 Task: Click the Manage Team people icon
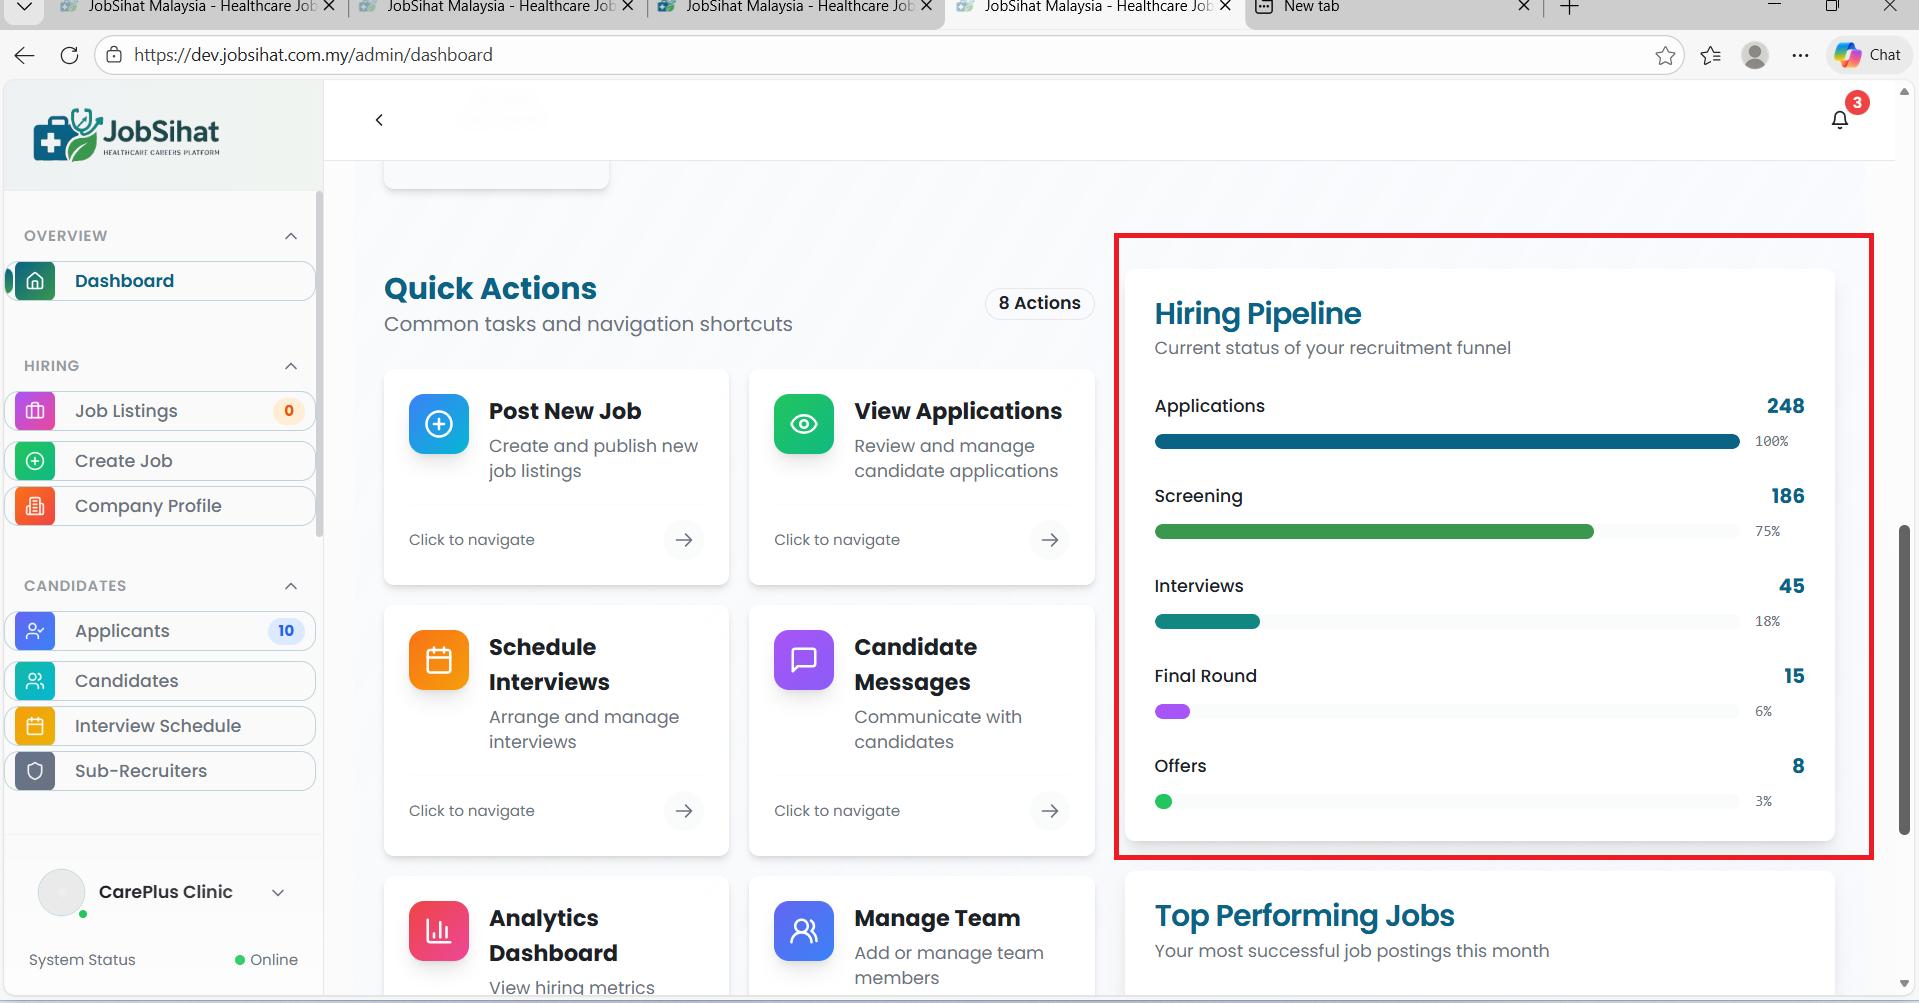[803, 931]
